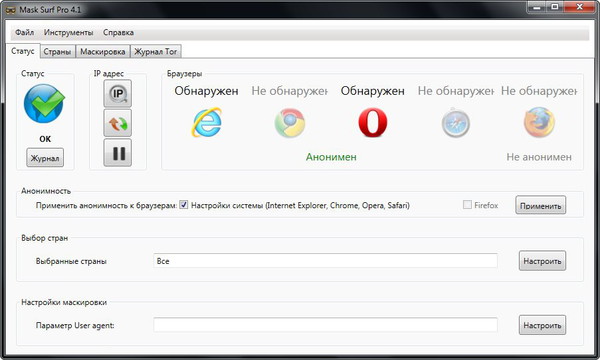Enable the Firefox anonymity checkbox
The width and height of the screenshot is (600, 360).
click(x=467, y=205)
